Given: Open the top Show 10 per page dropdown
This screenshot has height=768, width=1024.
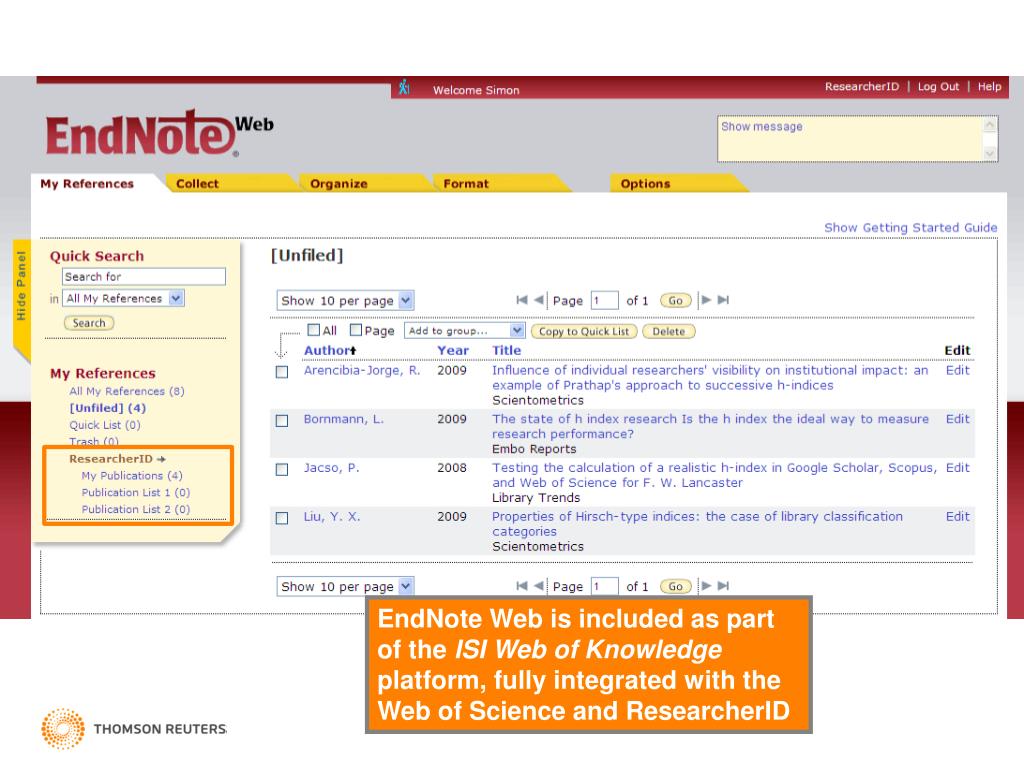Looking at the screenshot, I should (345, 300).
